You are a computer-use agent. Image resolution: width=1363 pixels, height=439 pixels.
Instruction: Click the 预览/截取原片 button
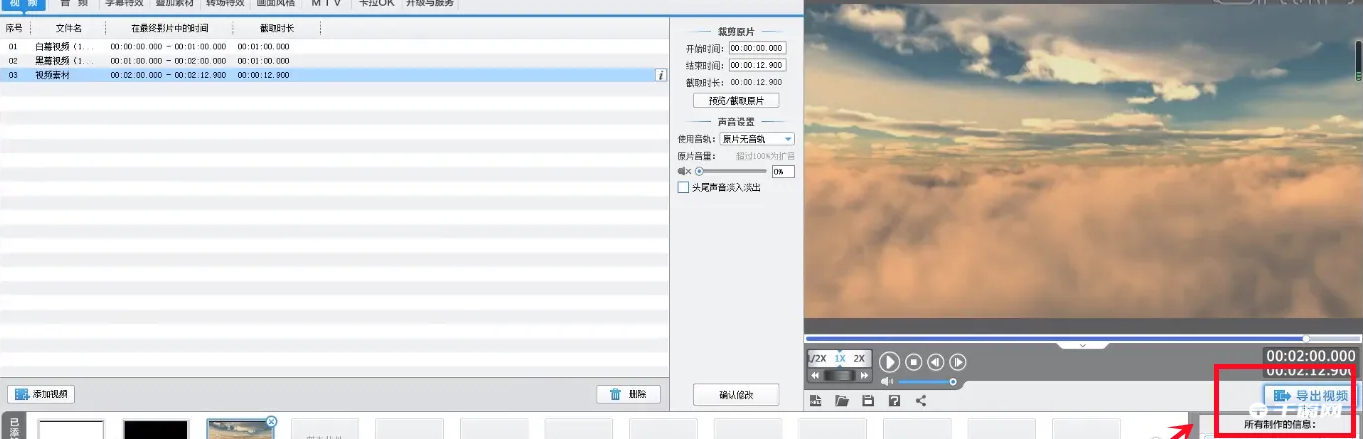click(736, 101)
